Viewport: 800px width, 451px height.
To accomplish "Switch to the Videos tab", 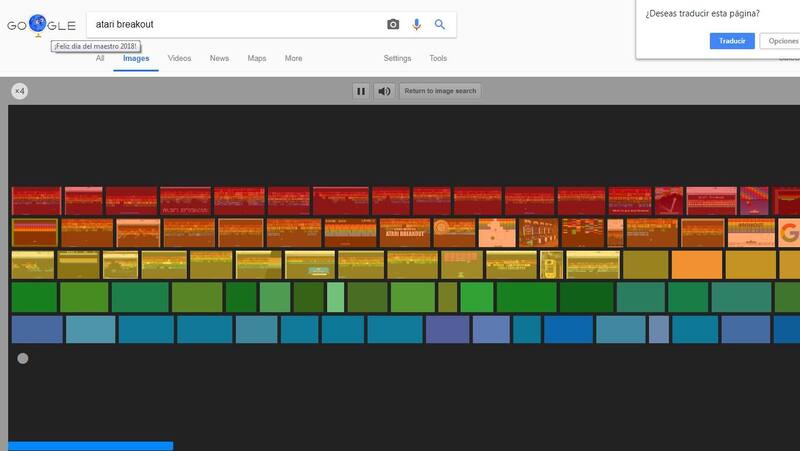I will click(179, 58).
